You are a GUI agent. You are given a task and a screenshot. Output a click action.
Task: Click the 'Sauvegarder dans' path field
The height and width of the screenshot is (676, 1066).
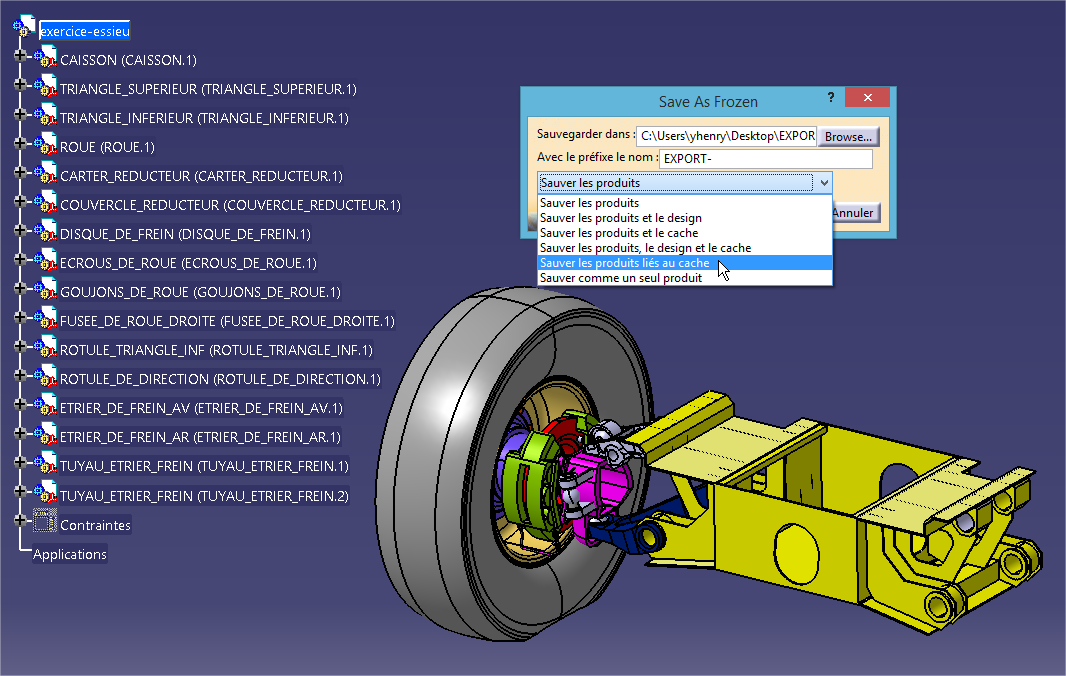[727, 136]
